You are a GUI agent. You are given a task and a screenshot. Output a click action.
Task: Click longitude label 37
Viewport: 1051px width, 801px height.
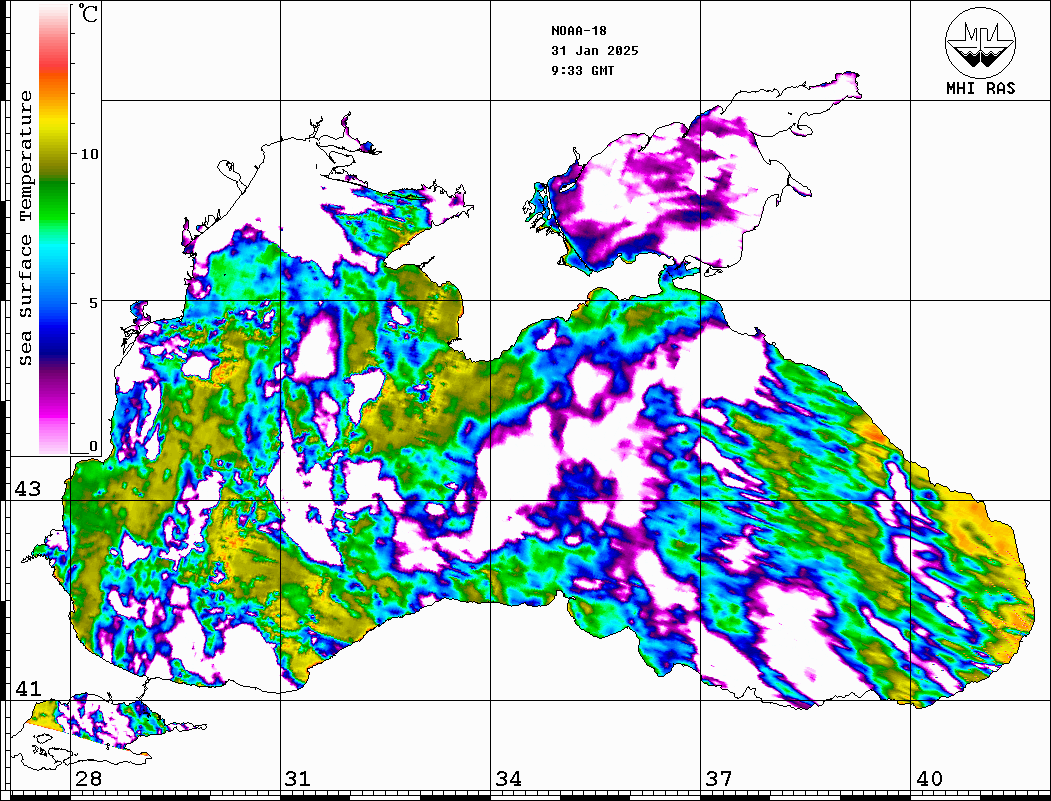click(719, 779)
